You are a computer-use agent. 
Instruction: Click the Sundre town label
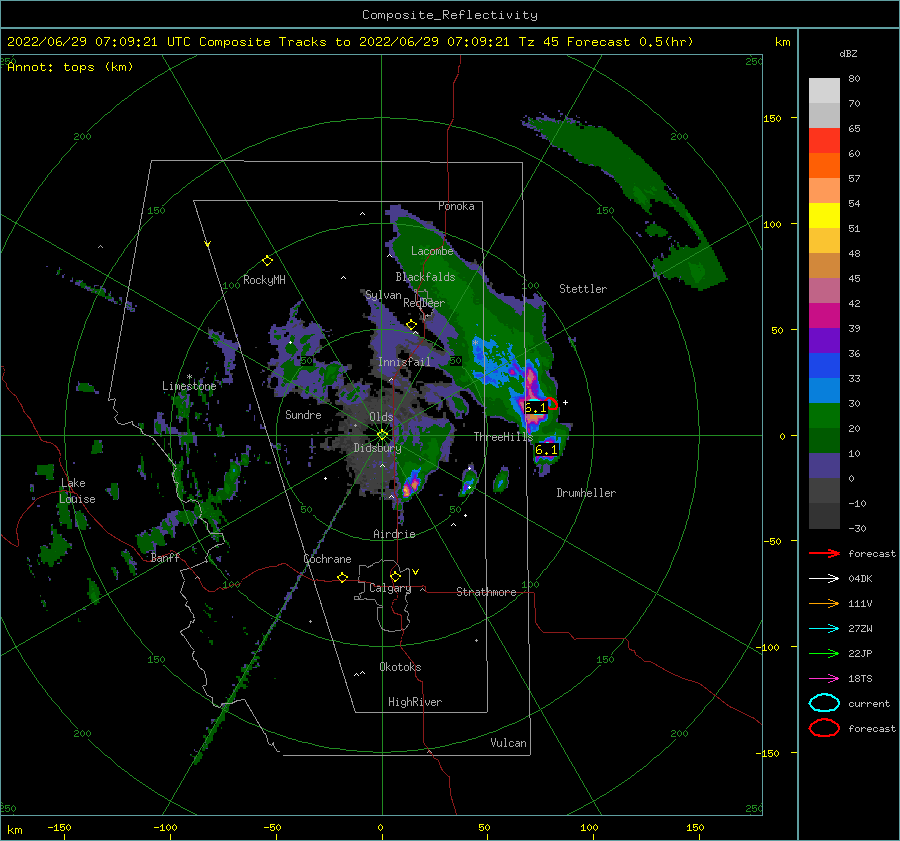303,414
